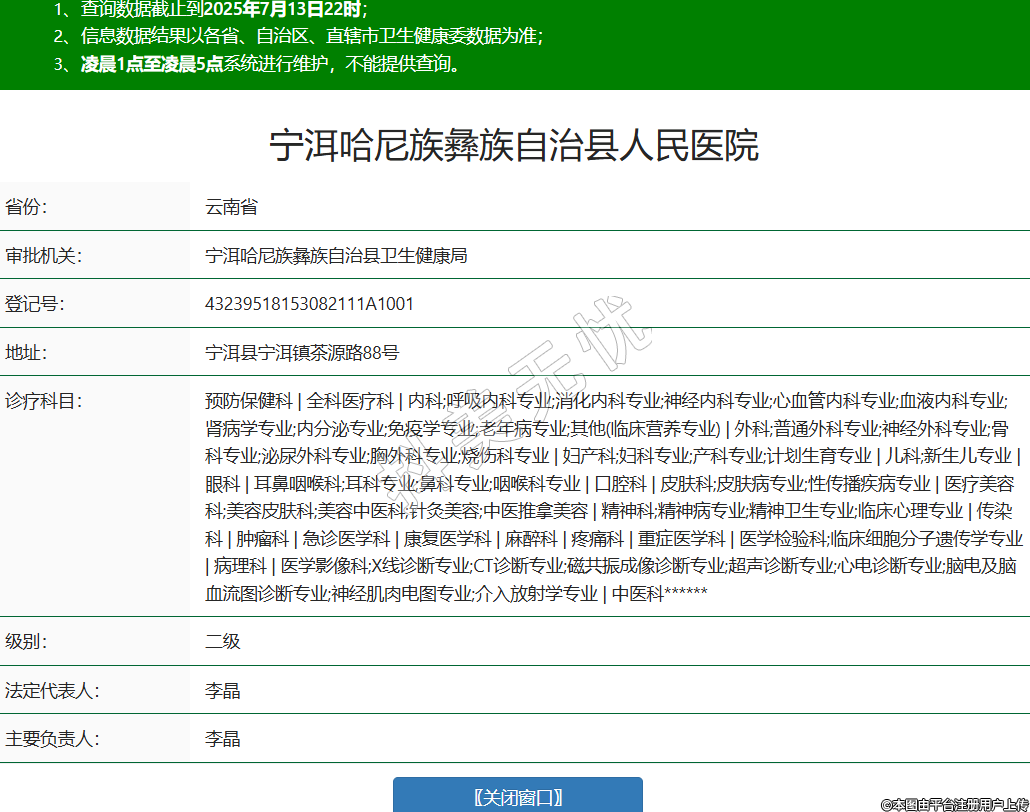The width and height of the screenshot is (1030, 812).
Task: Click the hospital level value 二级
Action: 223,641
